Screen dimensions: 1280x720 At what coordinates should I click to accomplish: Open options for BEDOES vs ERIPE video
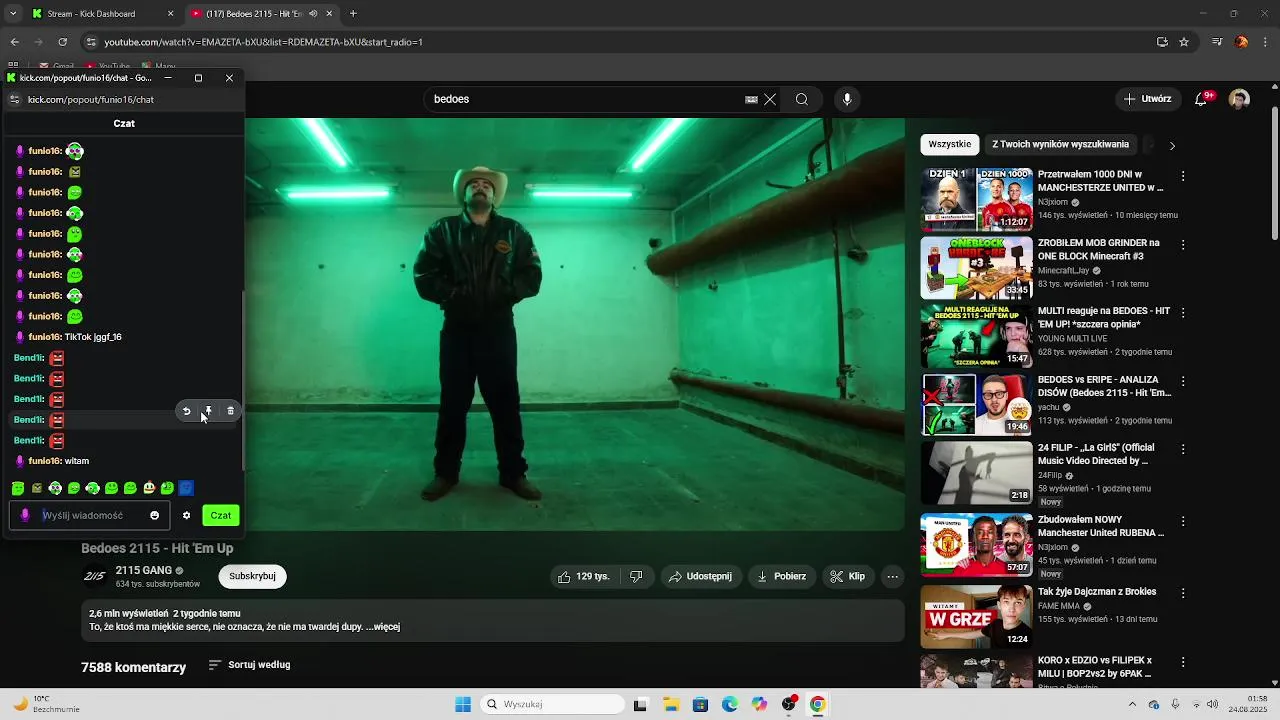tap(1183, 382)
